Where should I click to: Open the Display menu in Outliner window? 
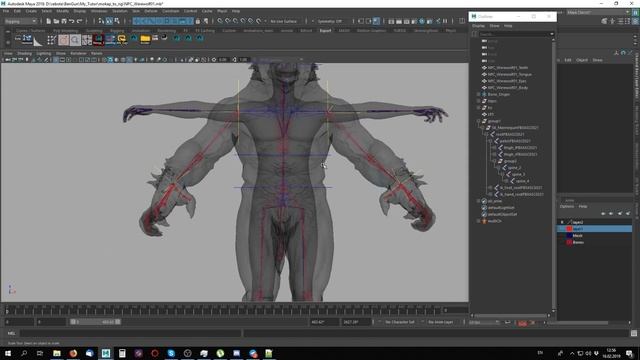(x=478, y=26)
